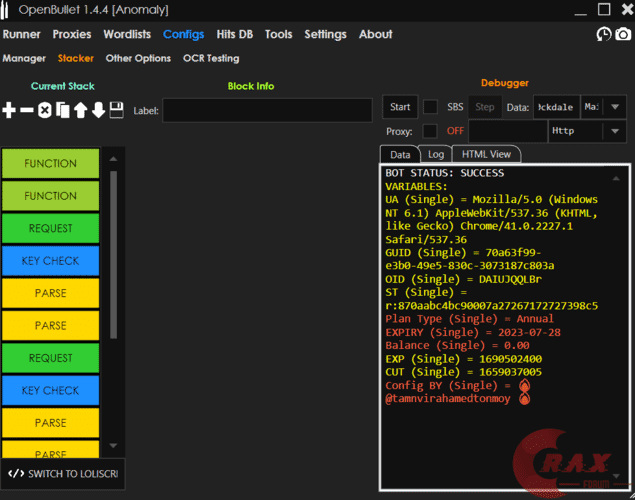Click the clock icon beside the camera
This screenshot has width=635, height=500.
(604, 34)
